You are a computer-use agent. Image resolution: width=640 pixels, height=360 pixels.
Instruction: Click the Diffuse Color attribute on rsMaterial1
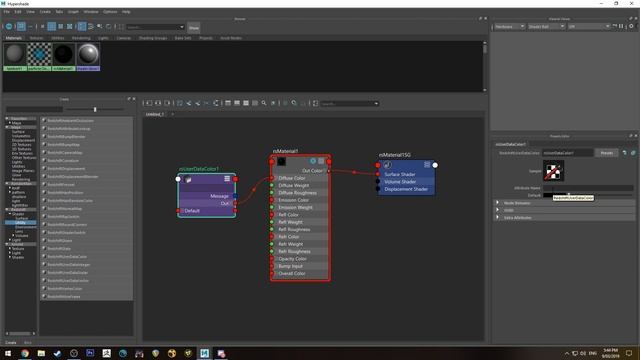pyautogui.click(x=292, y=178)
